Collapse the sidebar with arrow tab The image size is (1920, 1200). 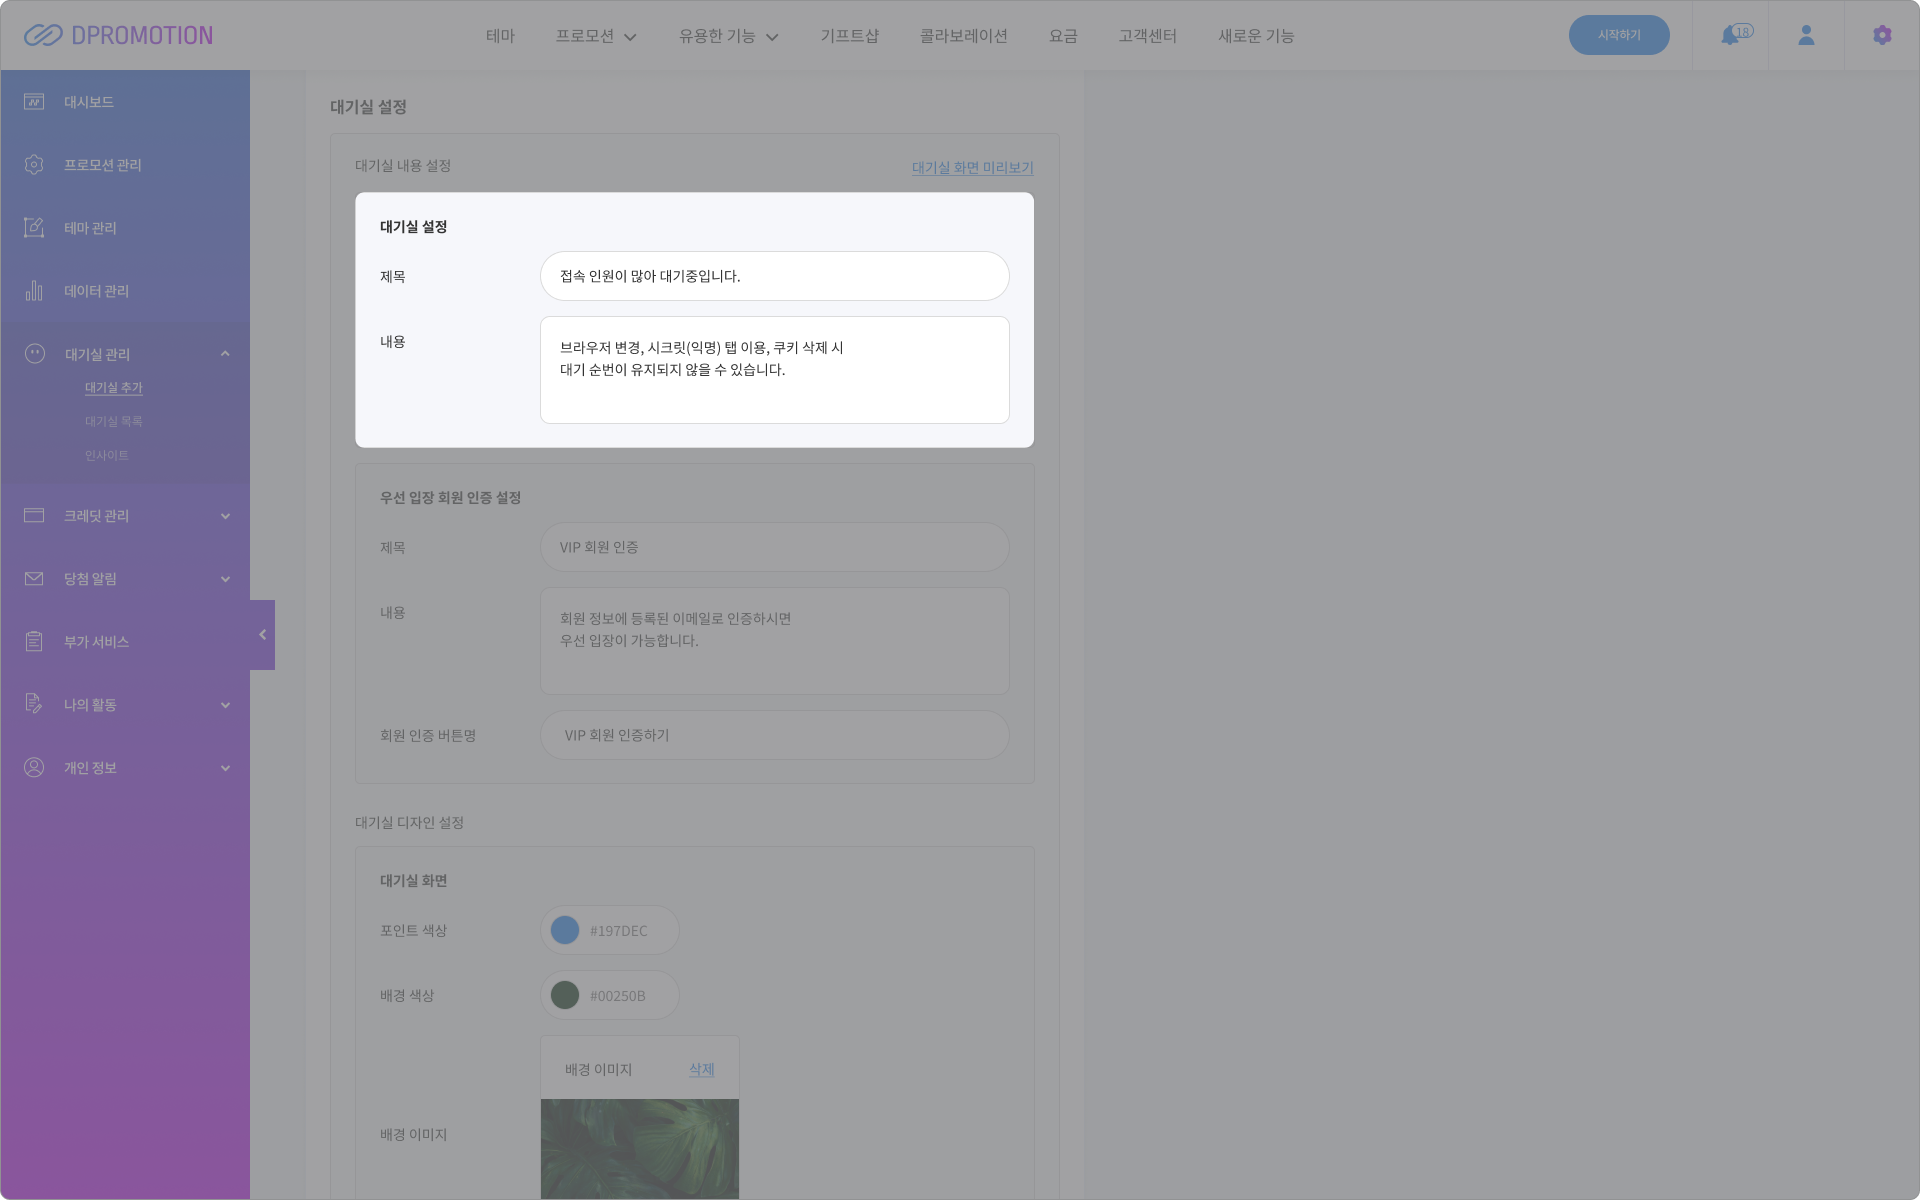coord(262,635)
